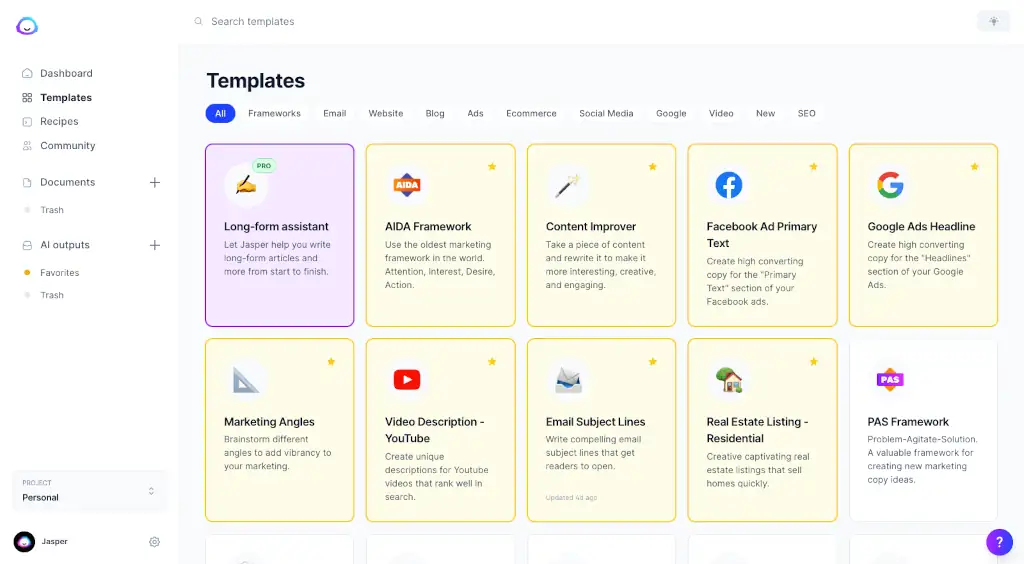1024x564 pixels.
Task: Toggle the Marketing Angles favorite star
Action: point(331,362)
